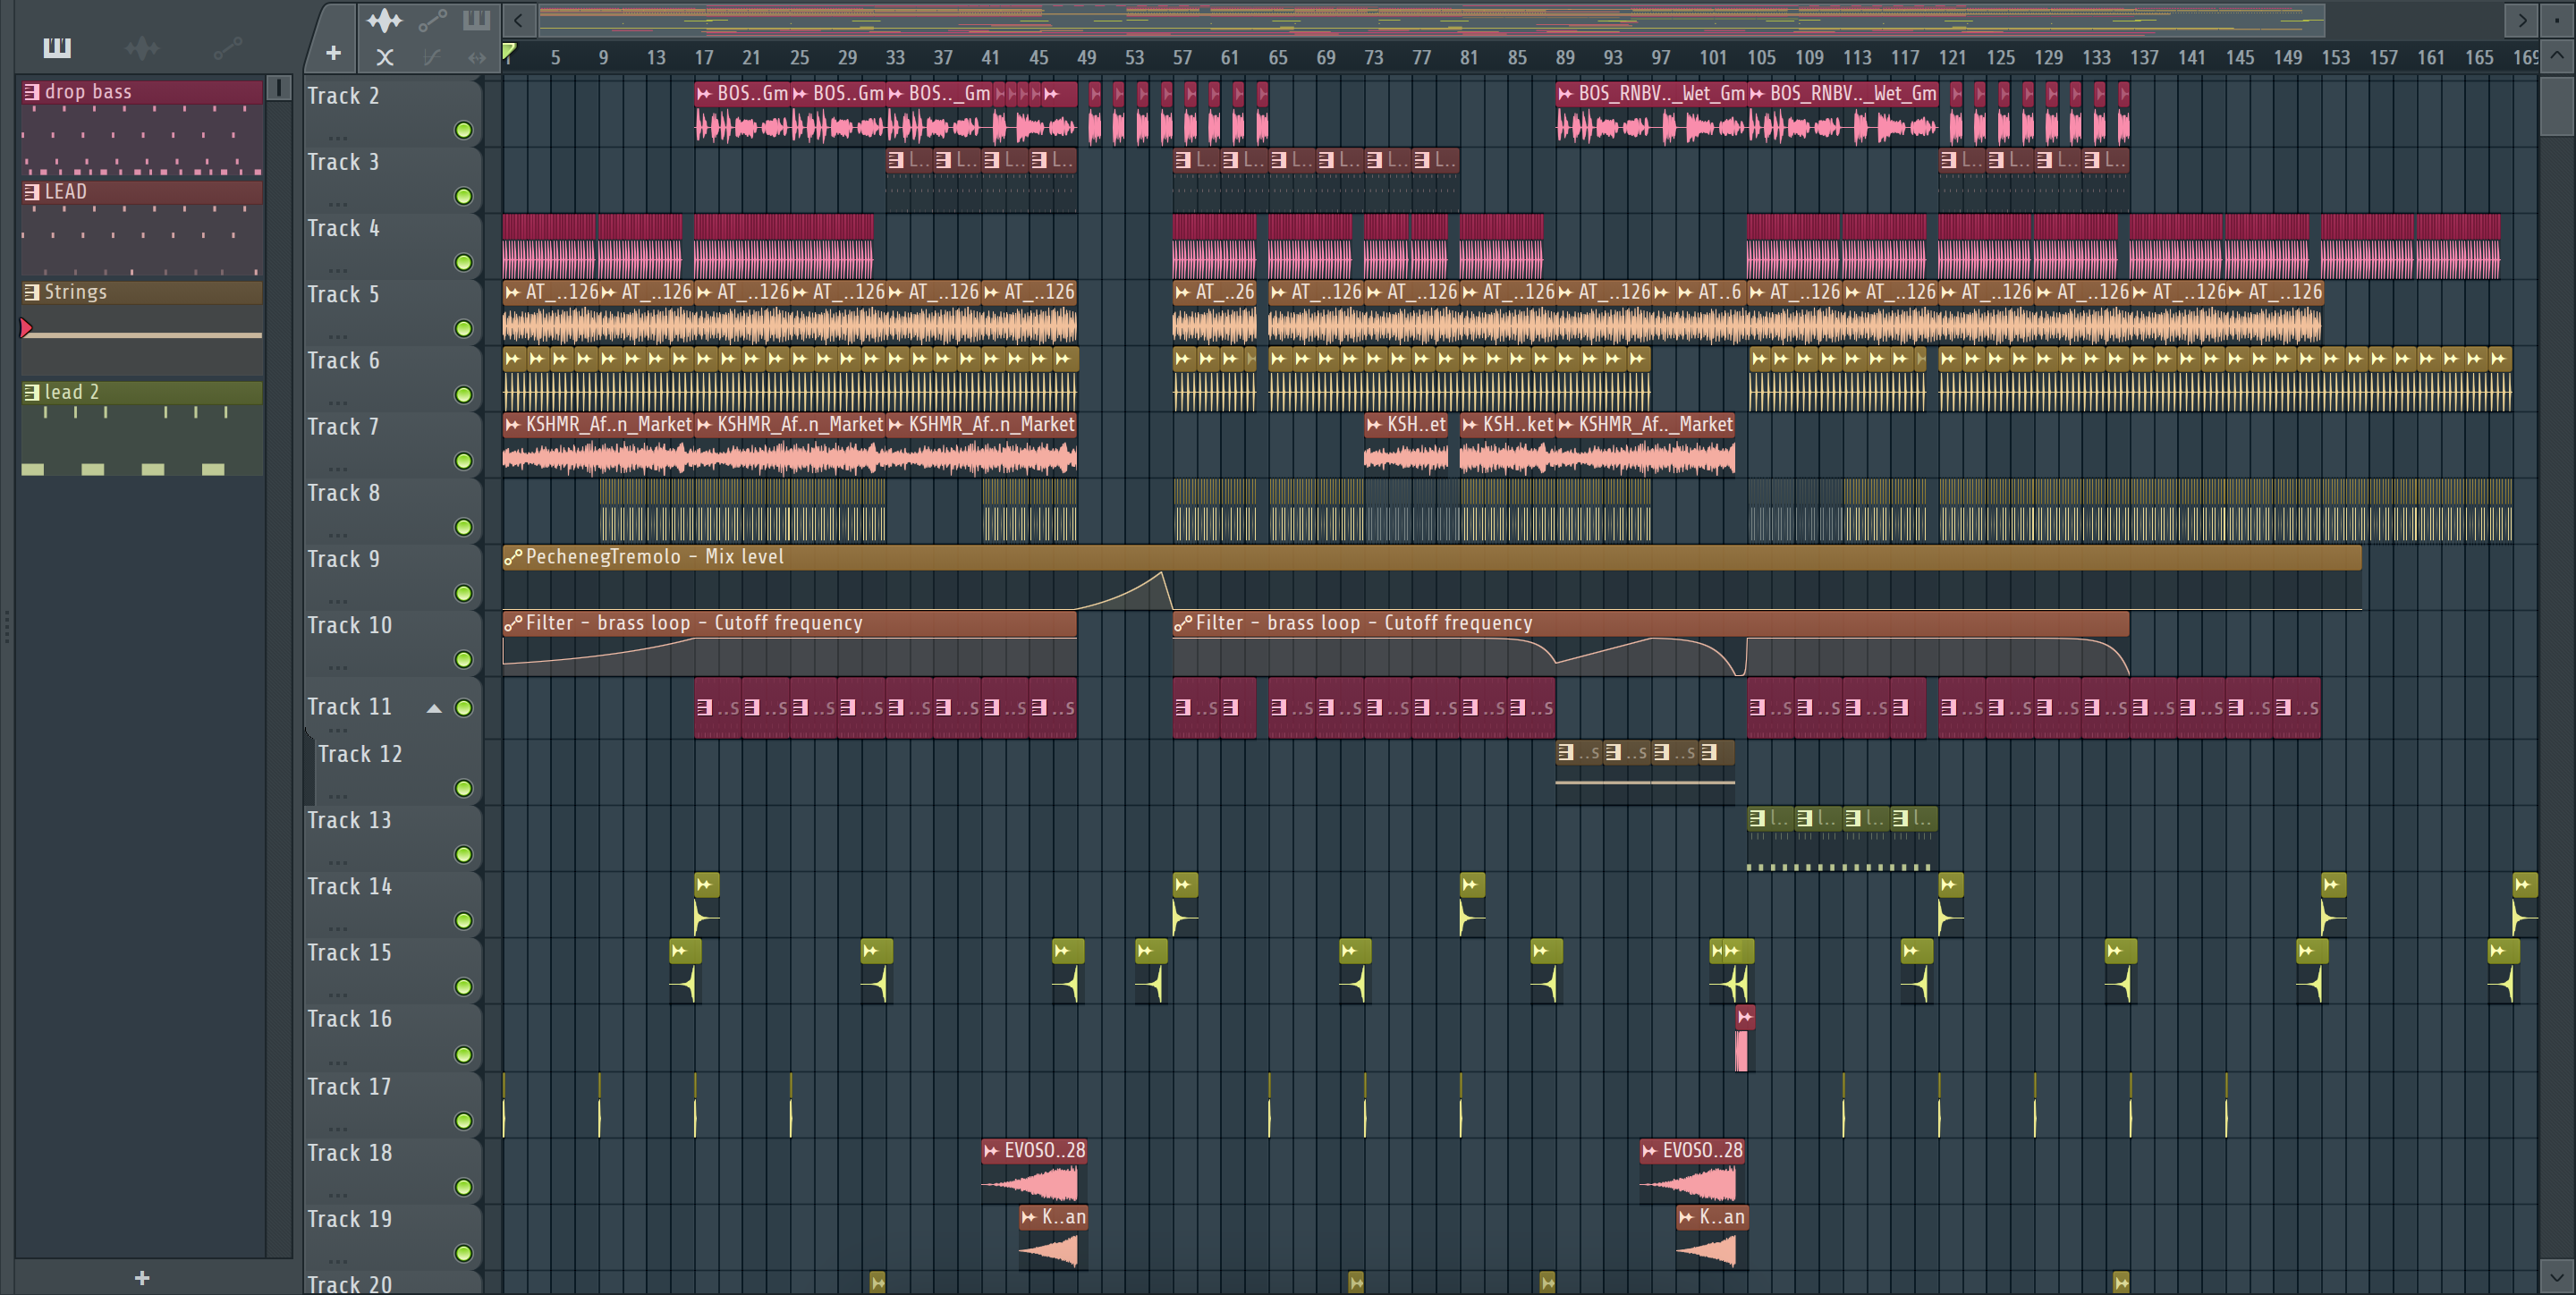Image resolution: width=2576 pixels, height=1295 pixels.
Task: Click the right arrow beside the song overview
Action: click(x=2522, y=20)
